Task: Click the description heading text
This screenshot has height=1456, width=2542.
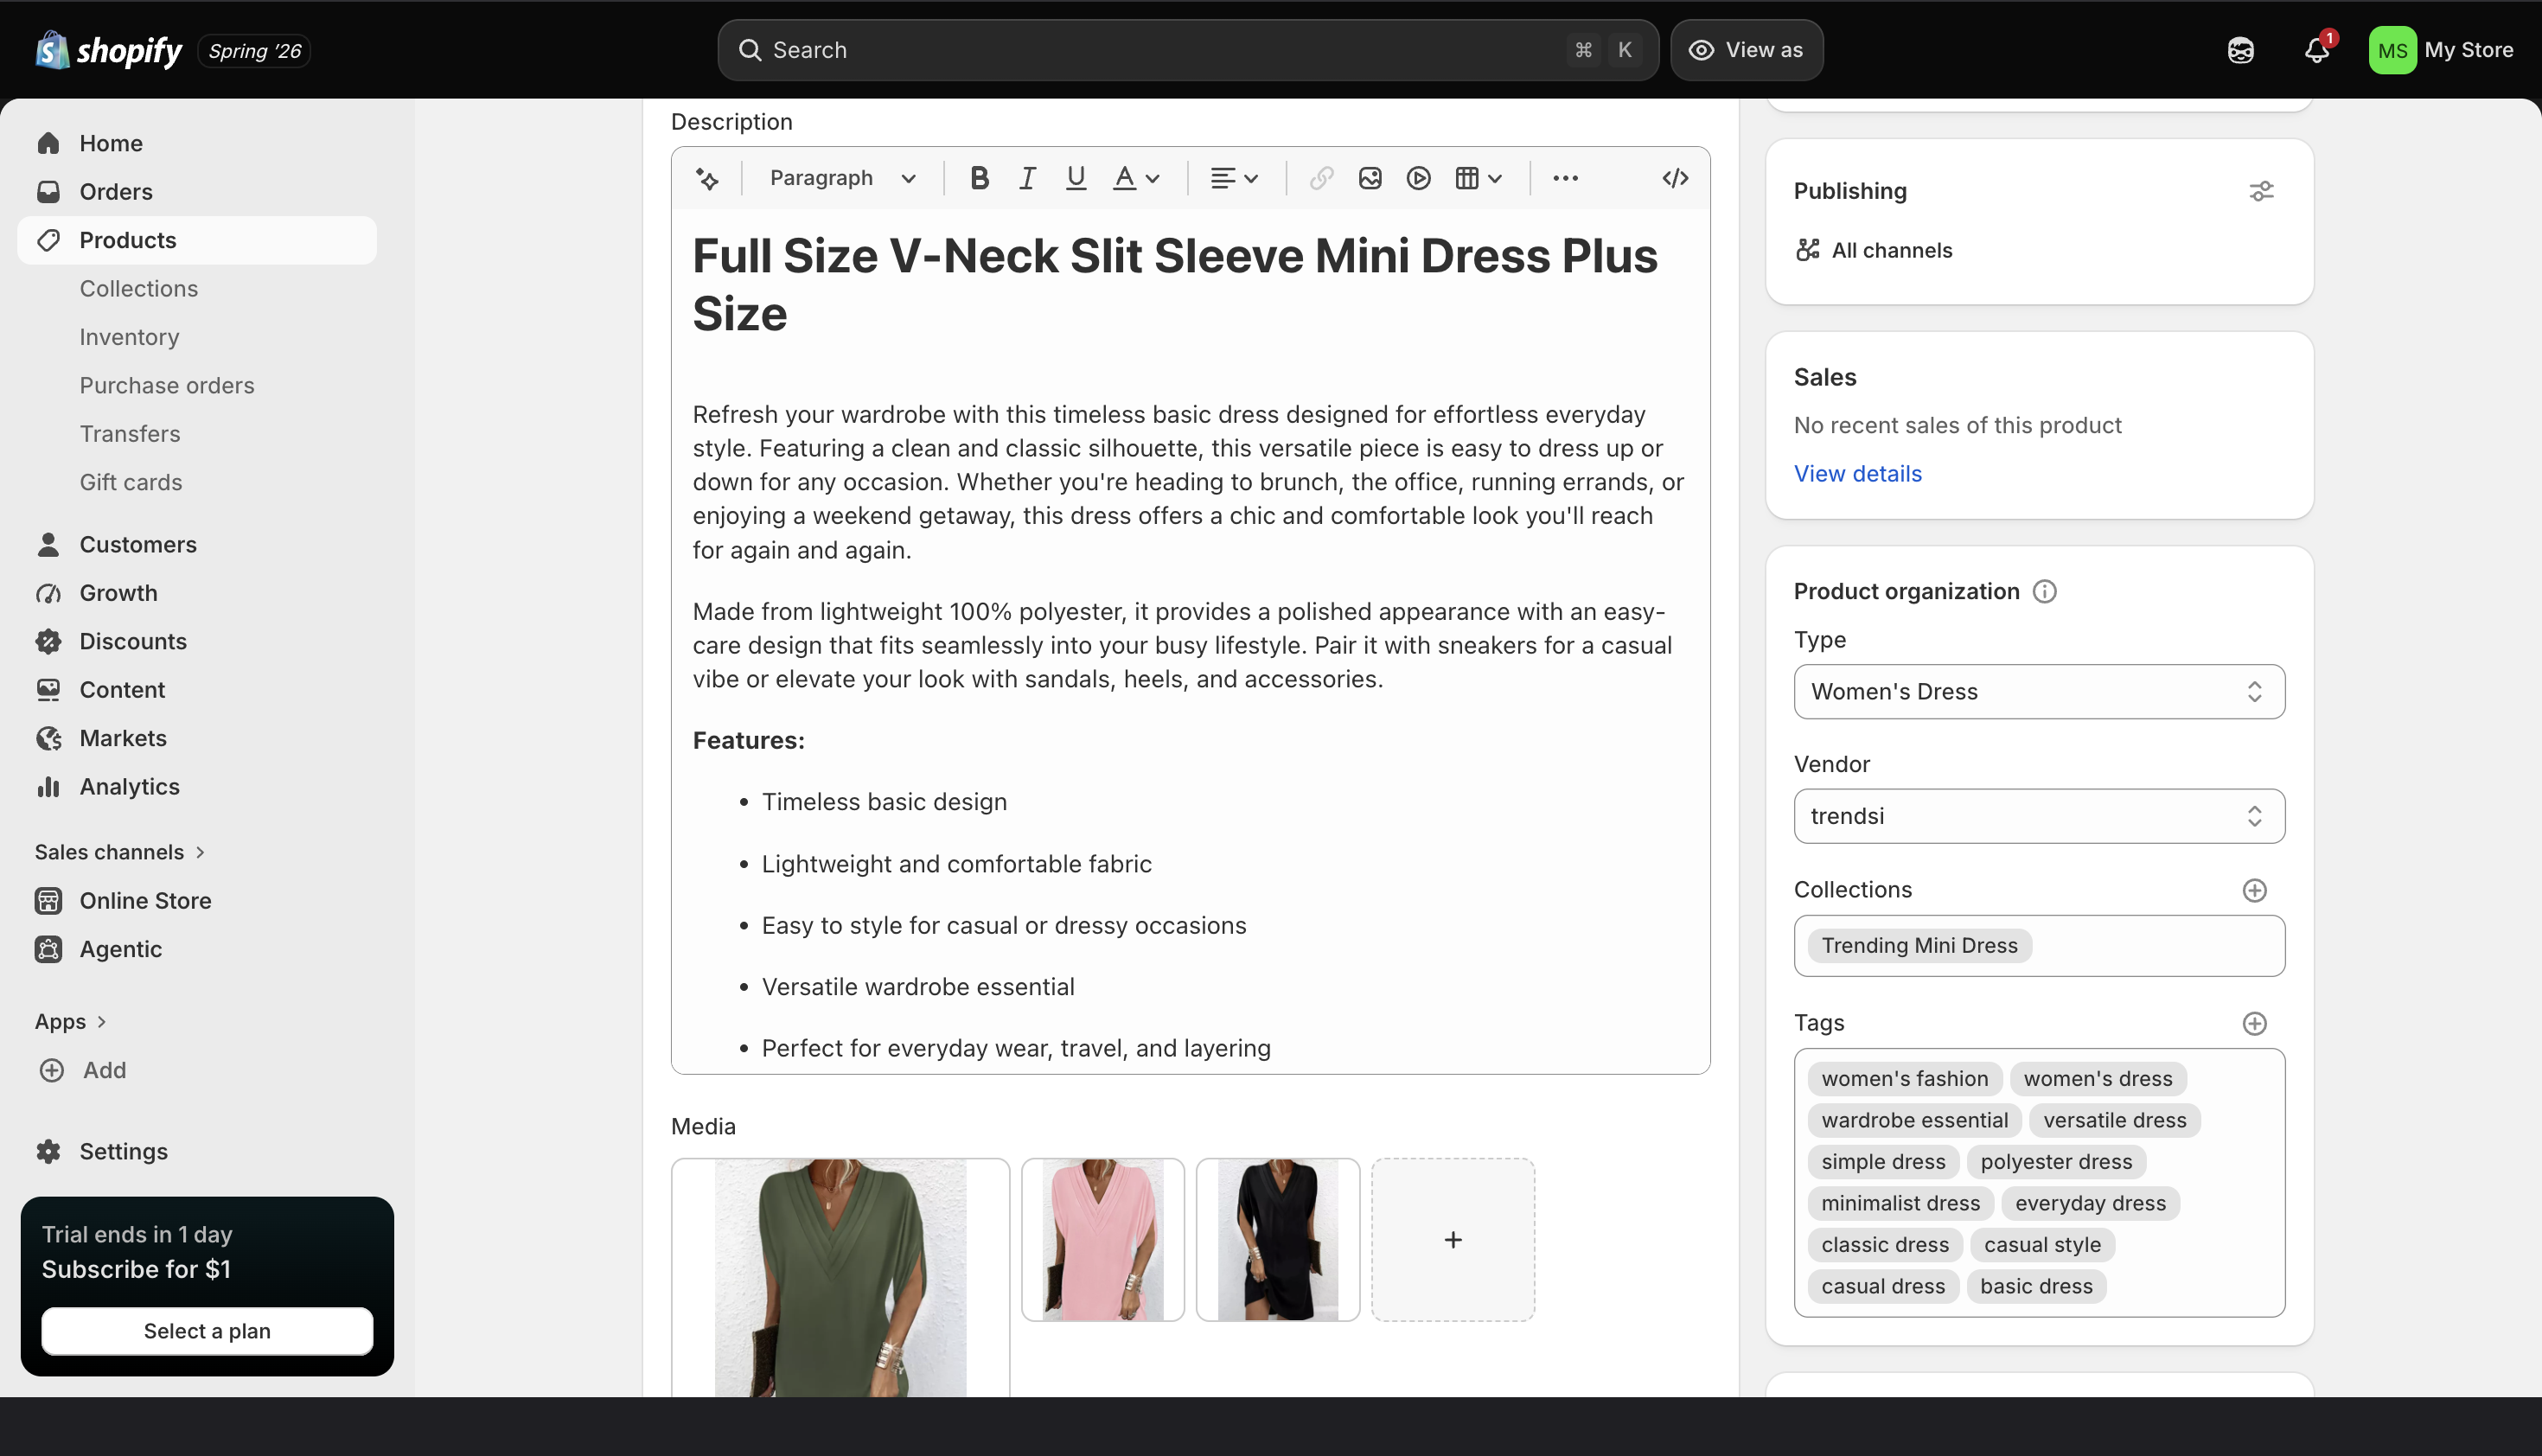Action: tap(1175, 285)
